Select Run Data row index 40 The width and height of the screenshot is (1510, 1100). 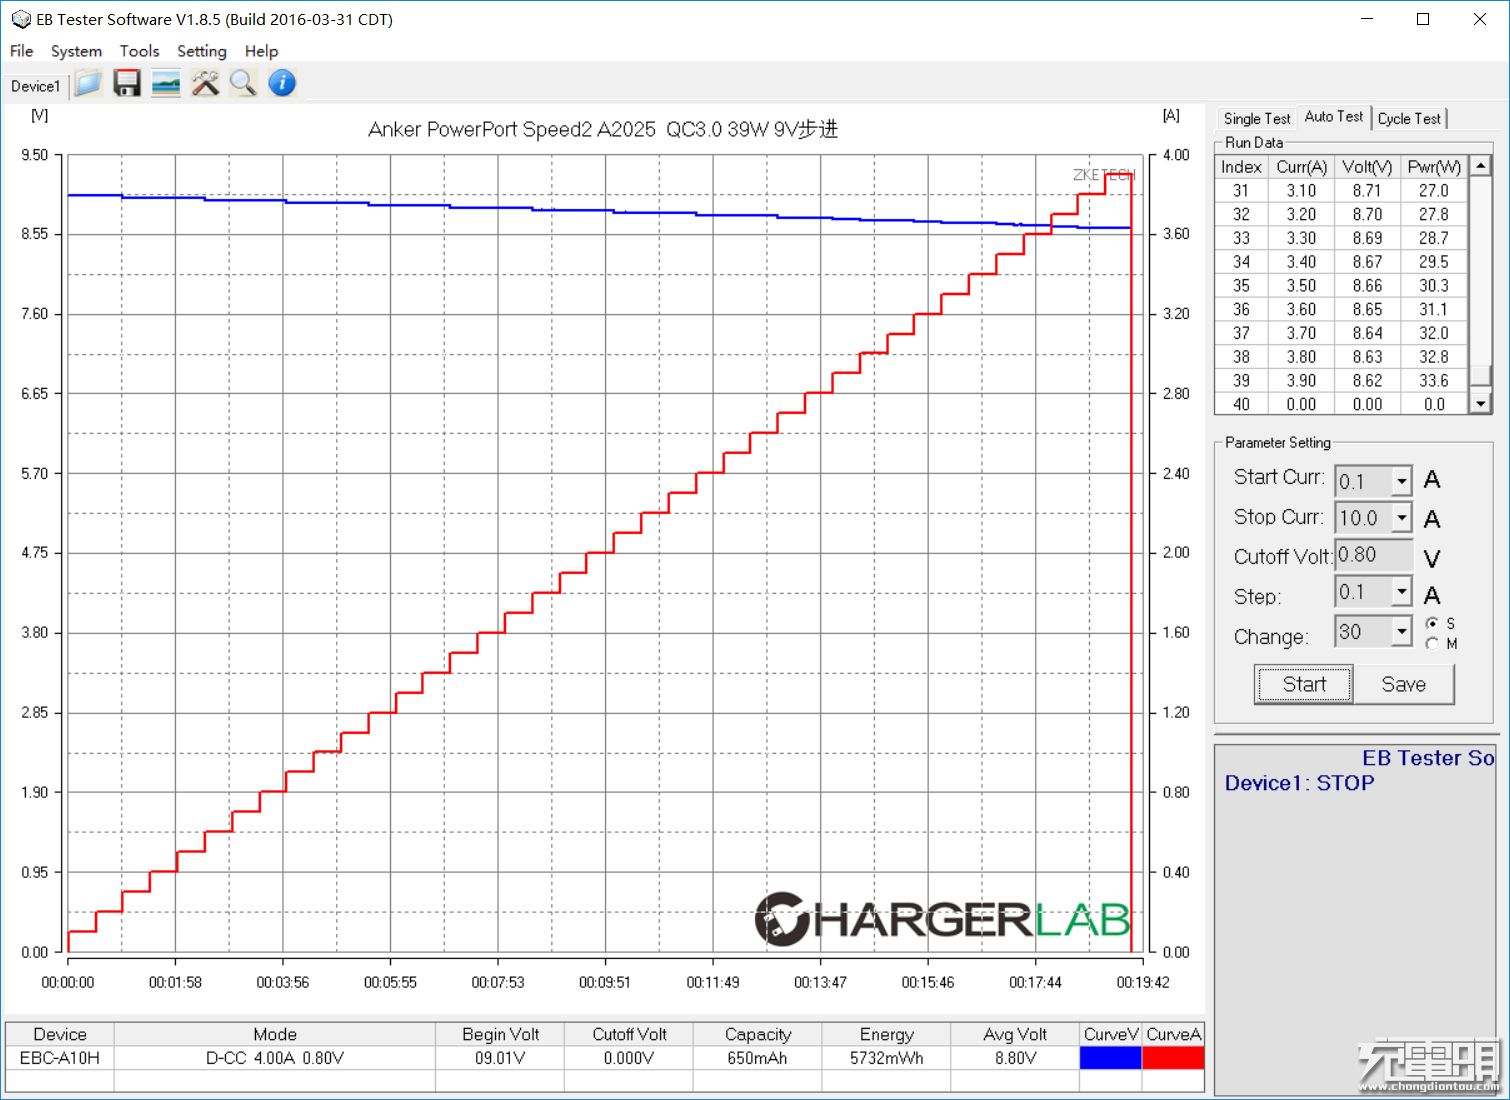click(x=1341, y=404)
